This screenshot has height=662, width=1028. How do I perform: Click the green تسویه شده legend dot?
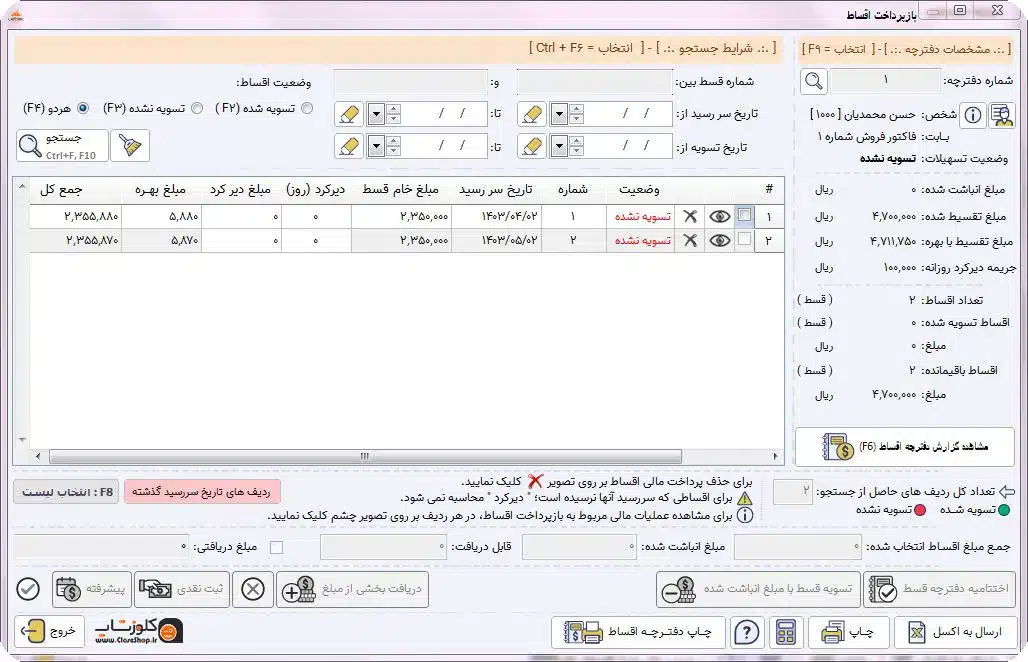coord(1004,510)
